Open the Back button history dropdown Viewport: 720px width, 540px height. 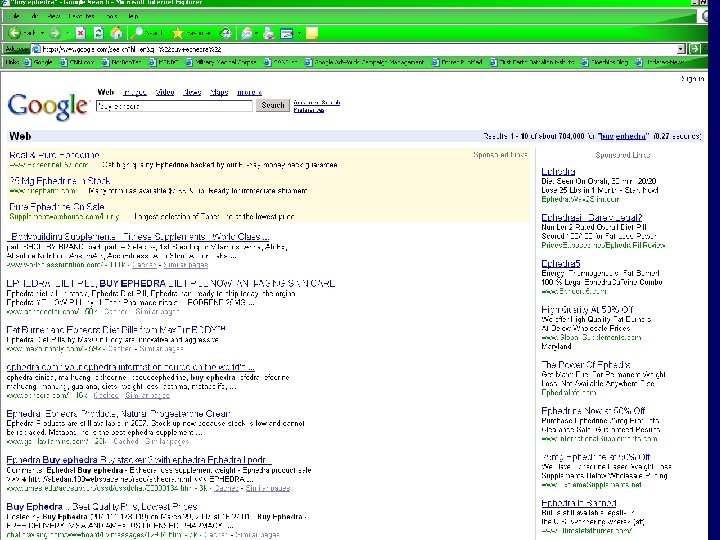pos(42,33)
